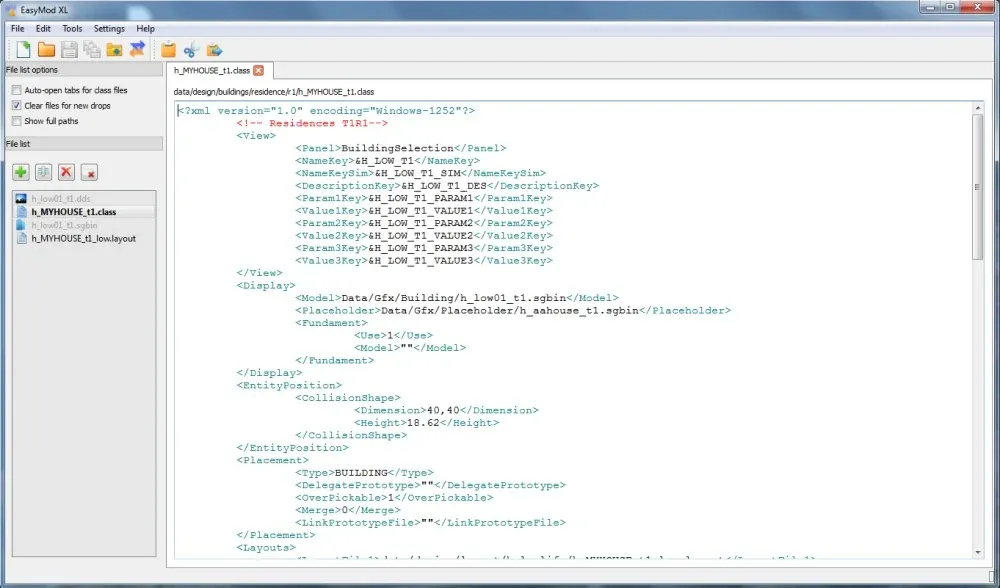Image resolution: width=1000 pixels, height=588 pixels.
Task: Open the File menu
Action: pos(18,29)
